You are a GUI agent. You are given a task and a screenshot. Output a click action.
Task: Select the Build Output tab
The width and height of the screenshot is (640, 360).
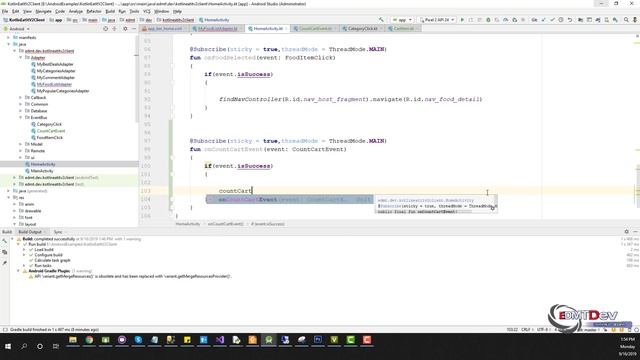point(30,232)
